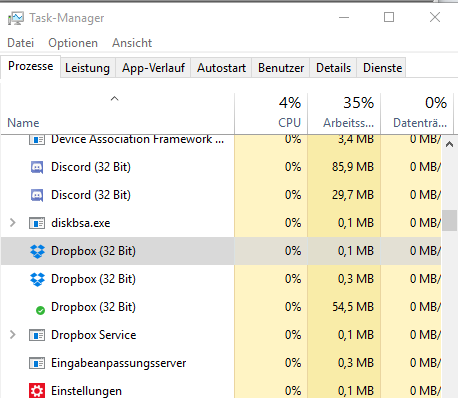Image resolution: width=458 pixels, height=398 pixels.
Task: Maximize the Task-Manager window
Action: [x=389, y=17]
